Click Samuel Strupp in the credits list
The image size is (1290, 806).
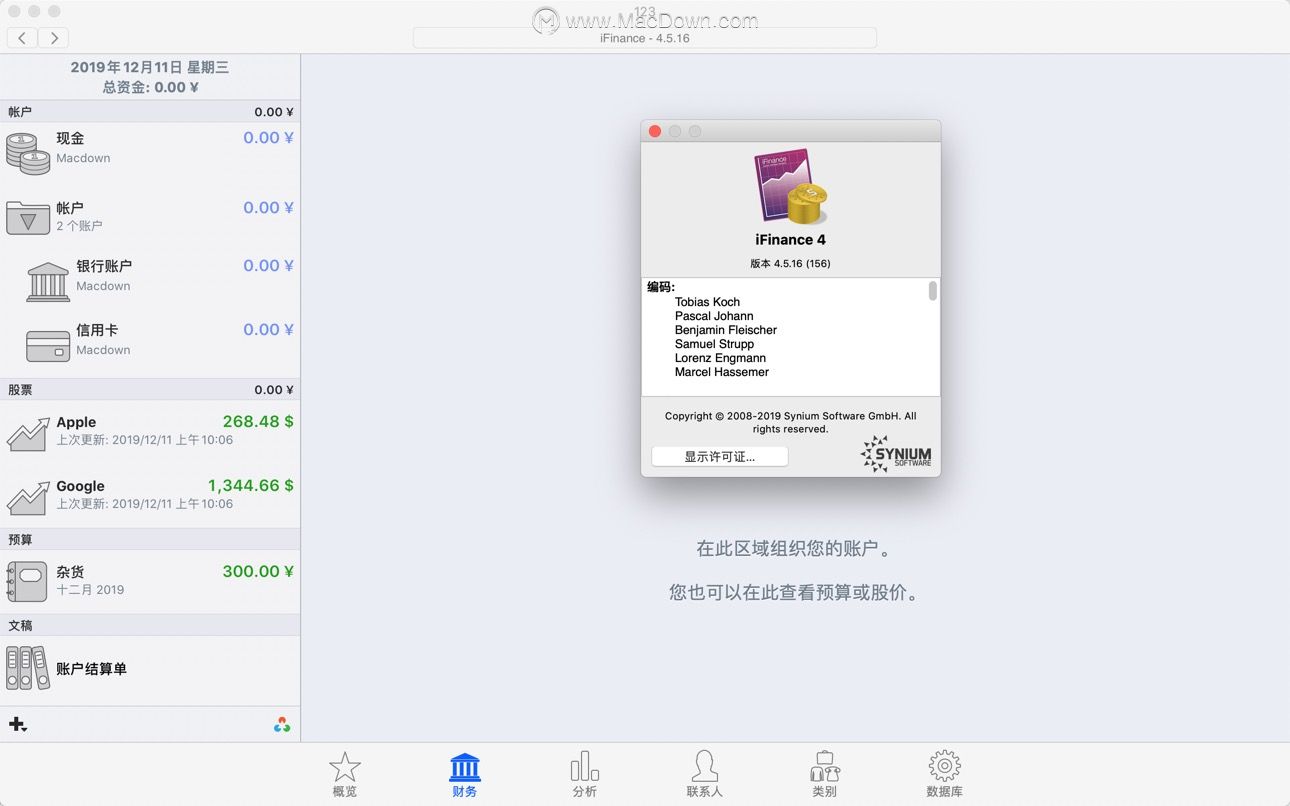(x=715, y=344)
